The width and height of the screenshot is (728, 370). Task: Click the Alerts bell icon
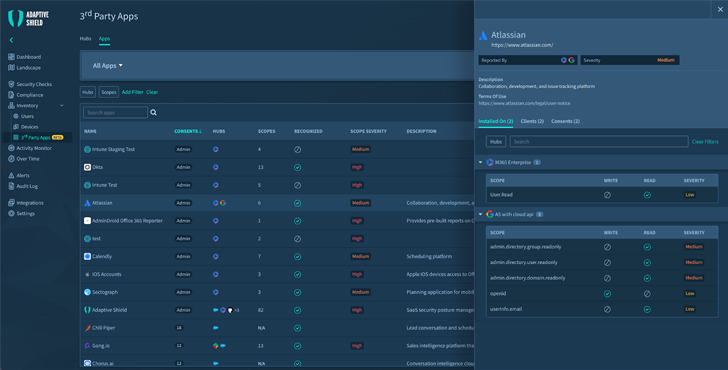click(x=11, y=175)
